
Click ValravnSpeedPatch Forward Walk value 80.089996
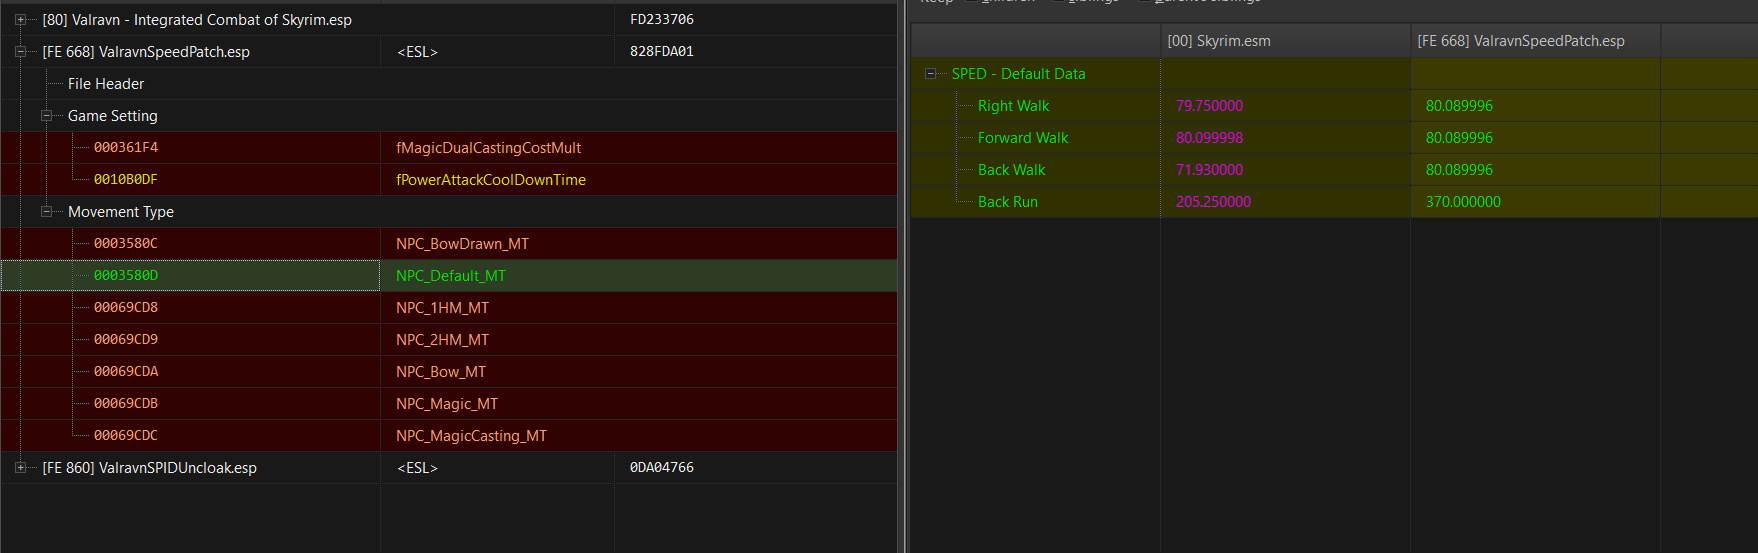tap(1459, 138)
